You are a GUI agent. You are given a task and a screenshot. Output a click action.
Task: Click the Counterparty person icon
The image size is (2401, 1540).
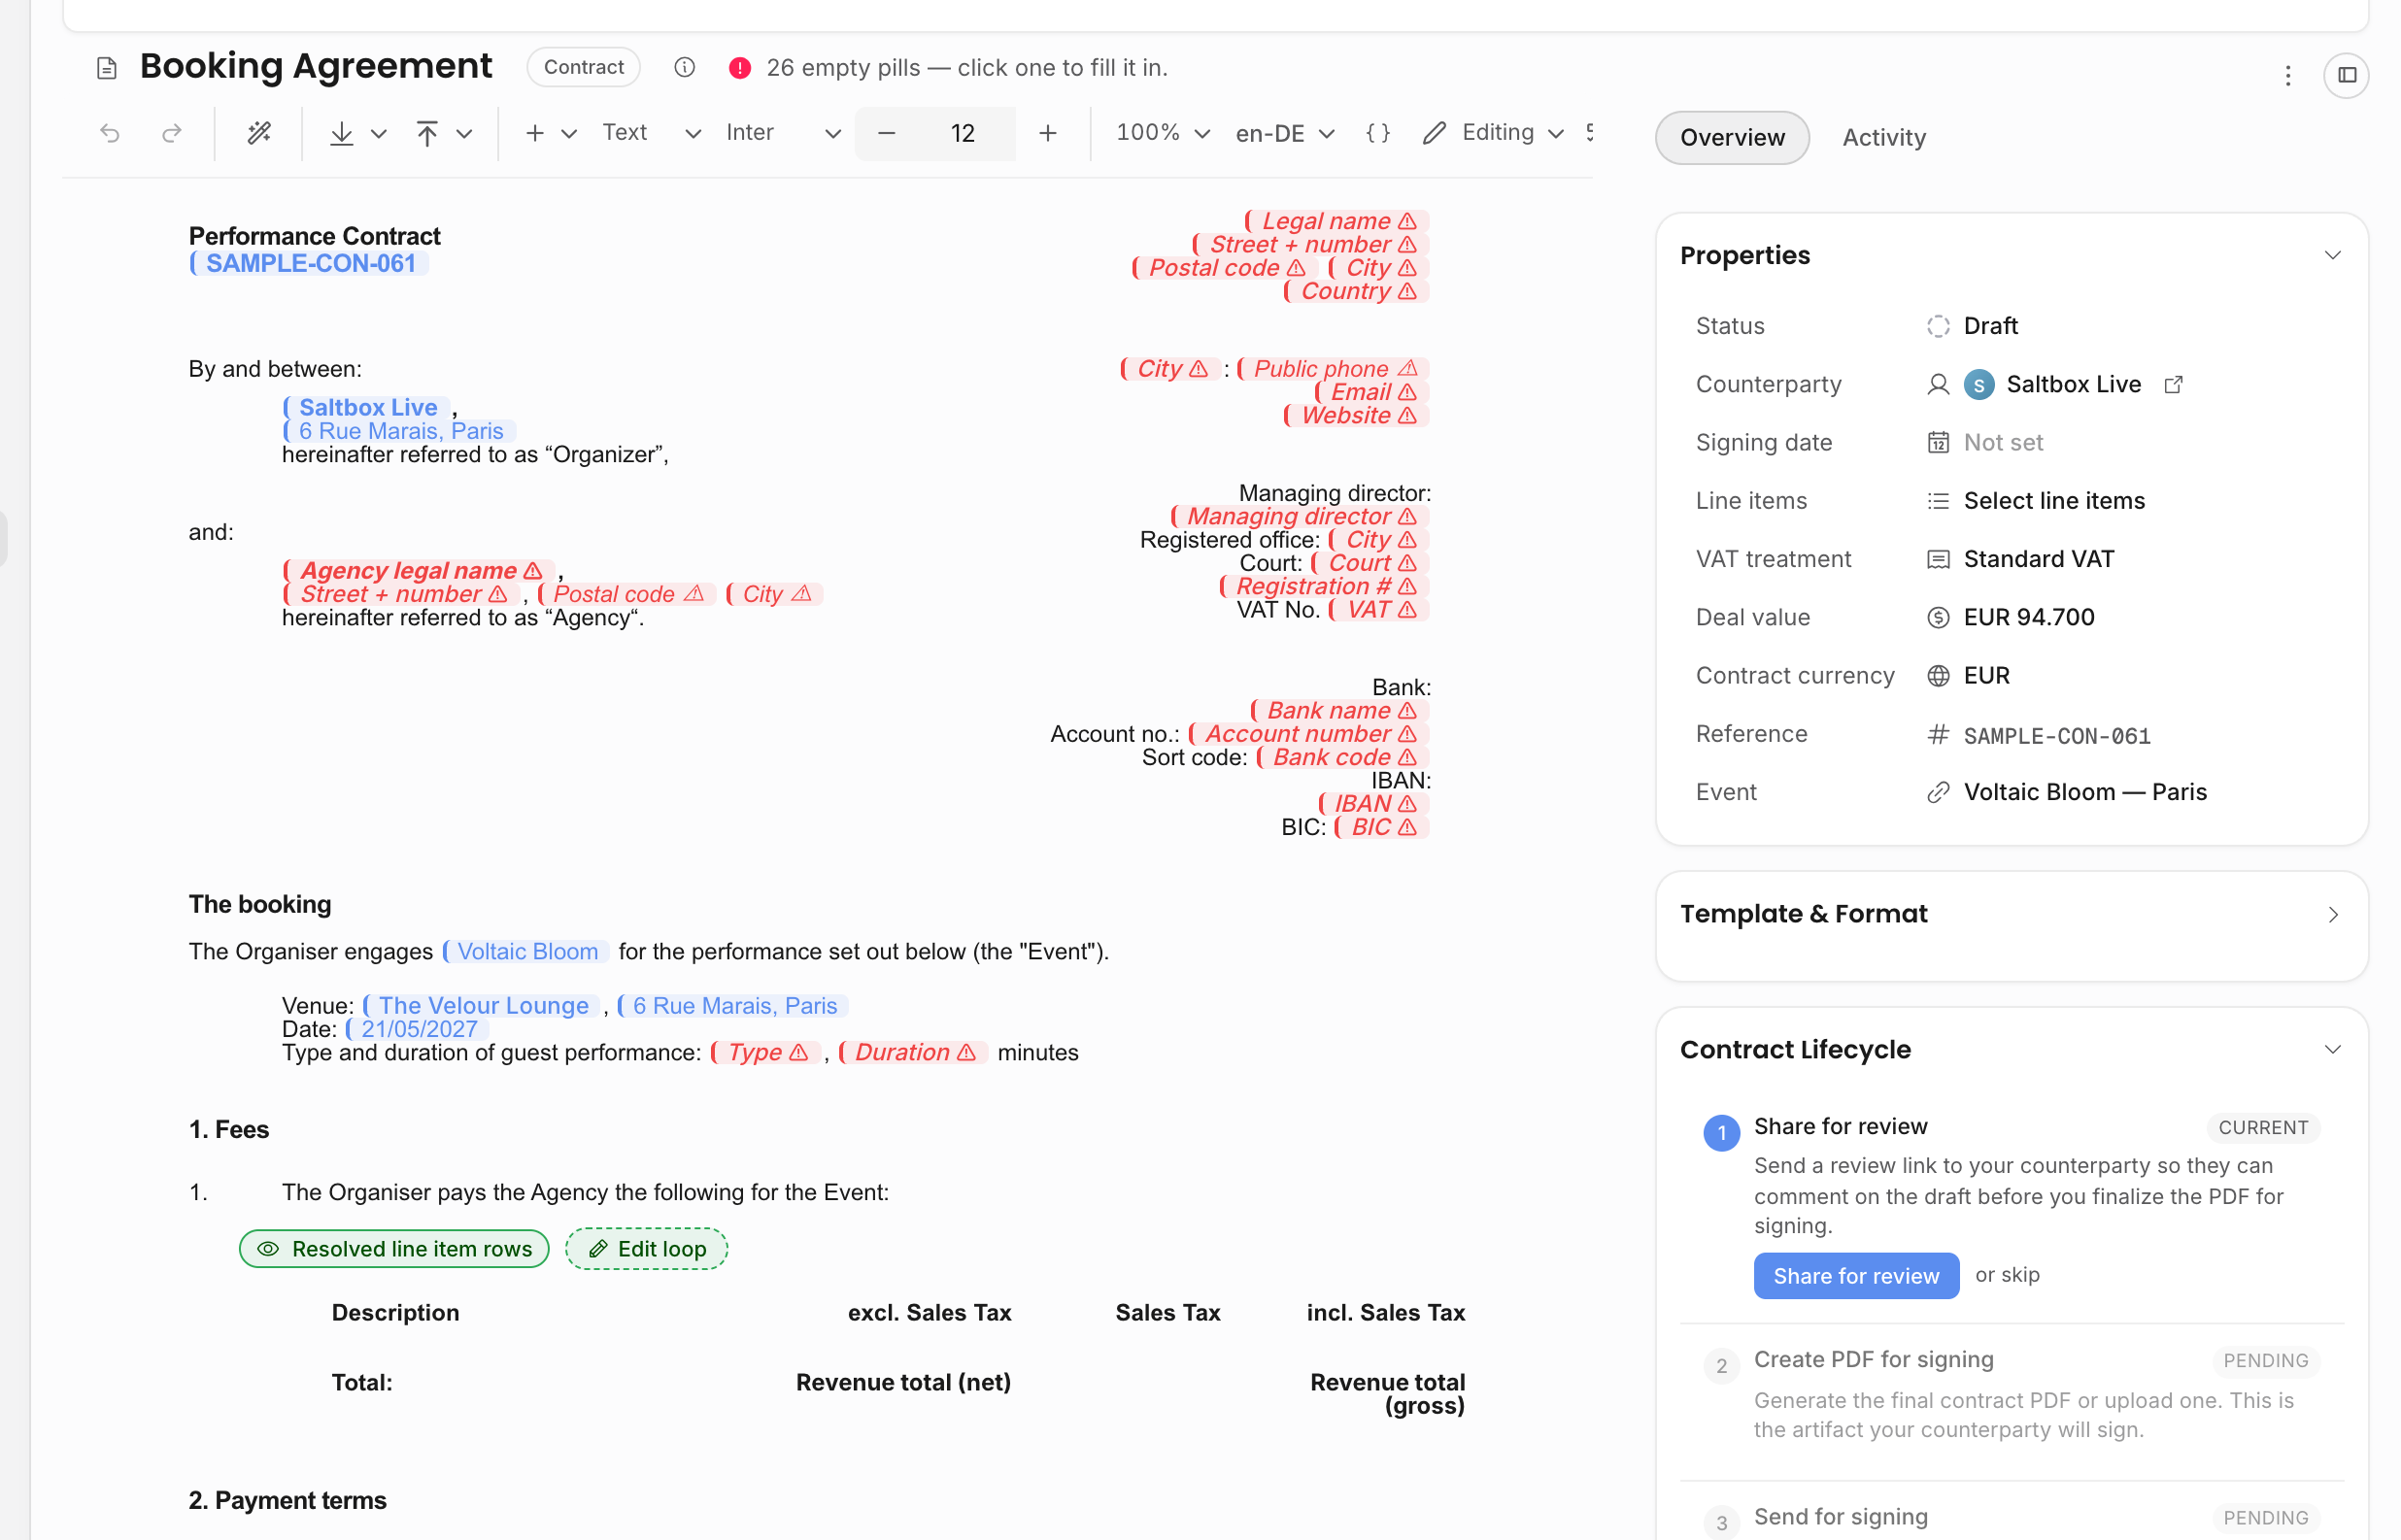coord(1938,384)
